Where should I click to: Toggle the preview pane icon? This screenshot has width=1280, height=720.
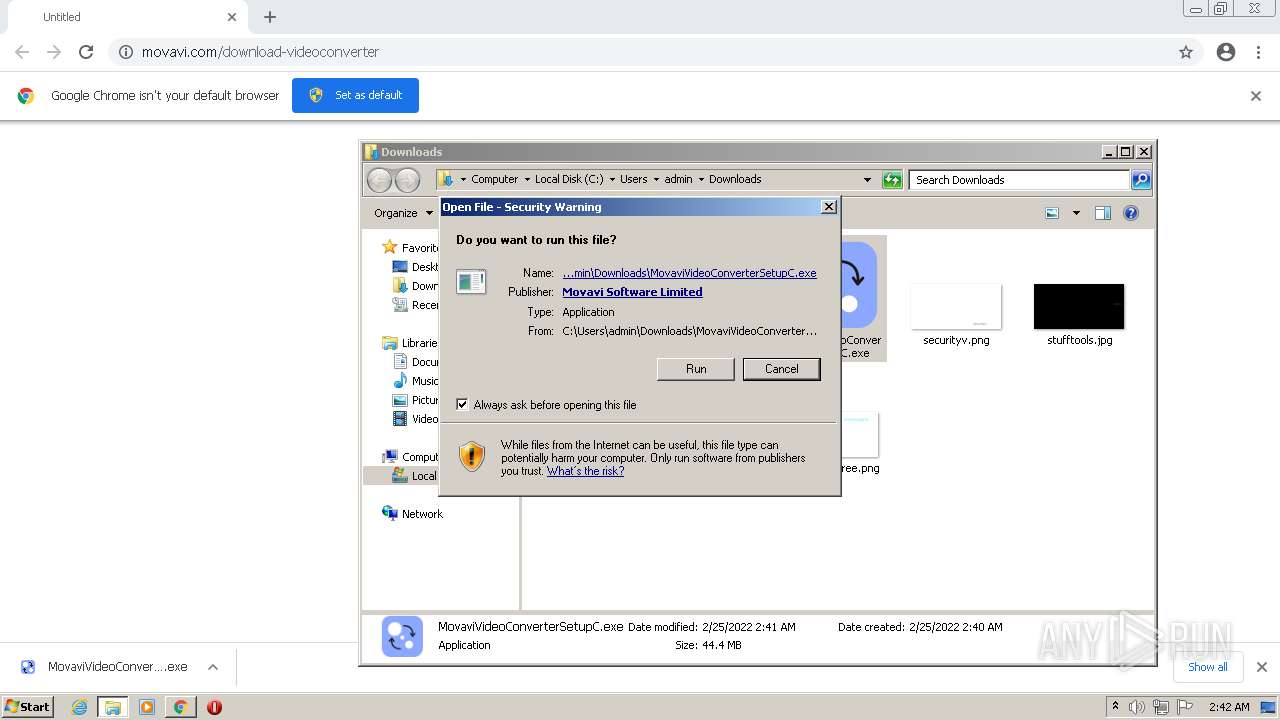pos(1103,213)
